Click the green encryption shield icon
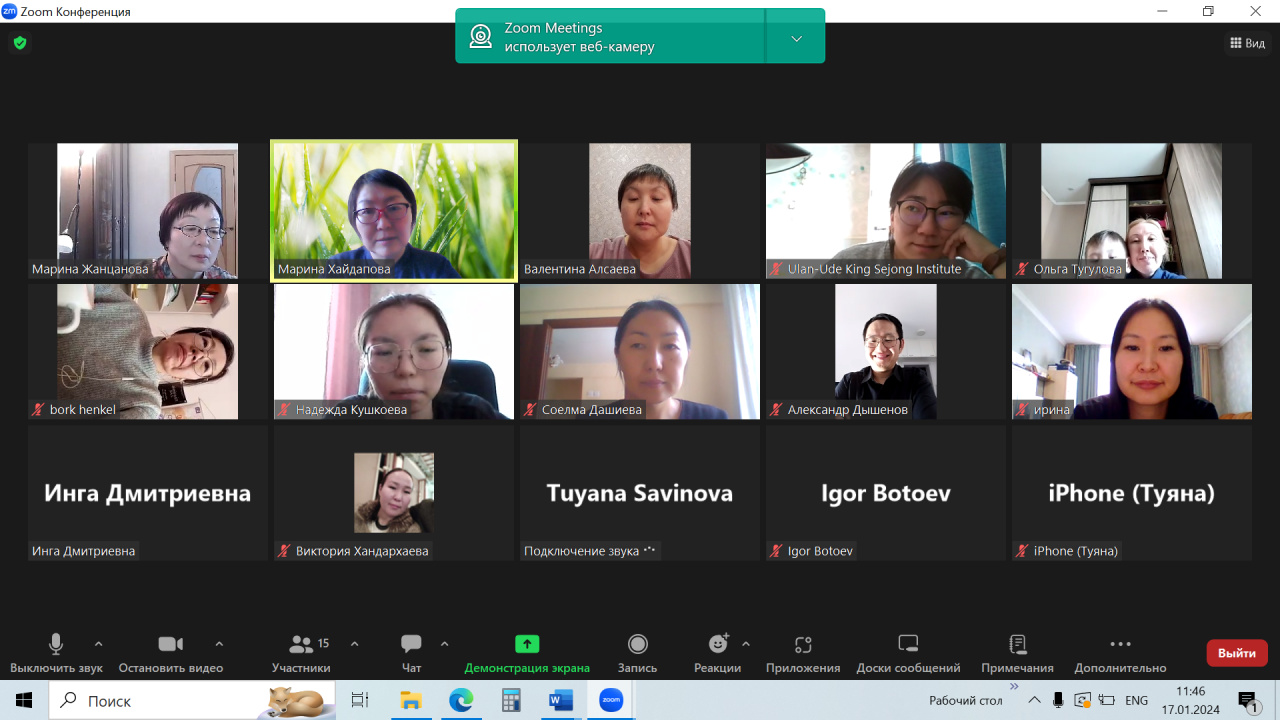The image size is (1280, 720). (19, 43)
